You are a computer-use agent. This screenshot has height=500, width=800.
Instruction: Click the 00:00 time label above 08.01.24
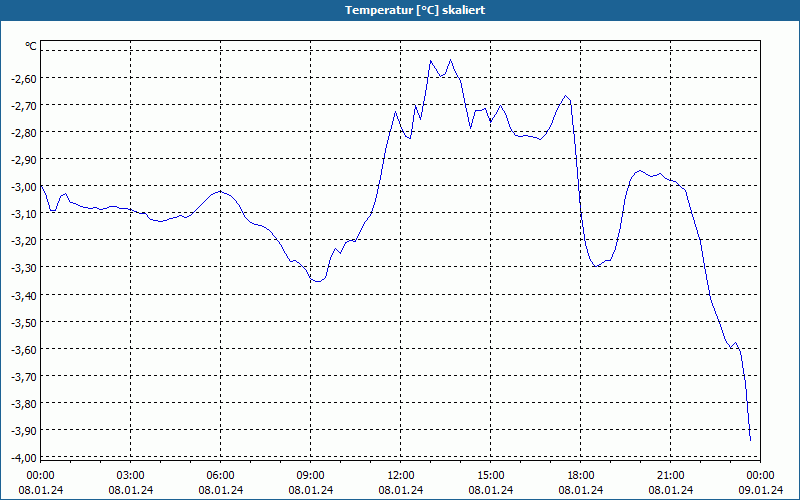[40, 476]
